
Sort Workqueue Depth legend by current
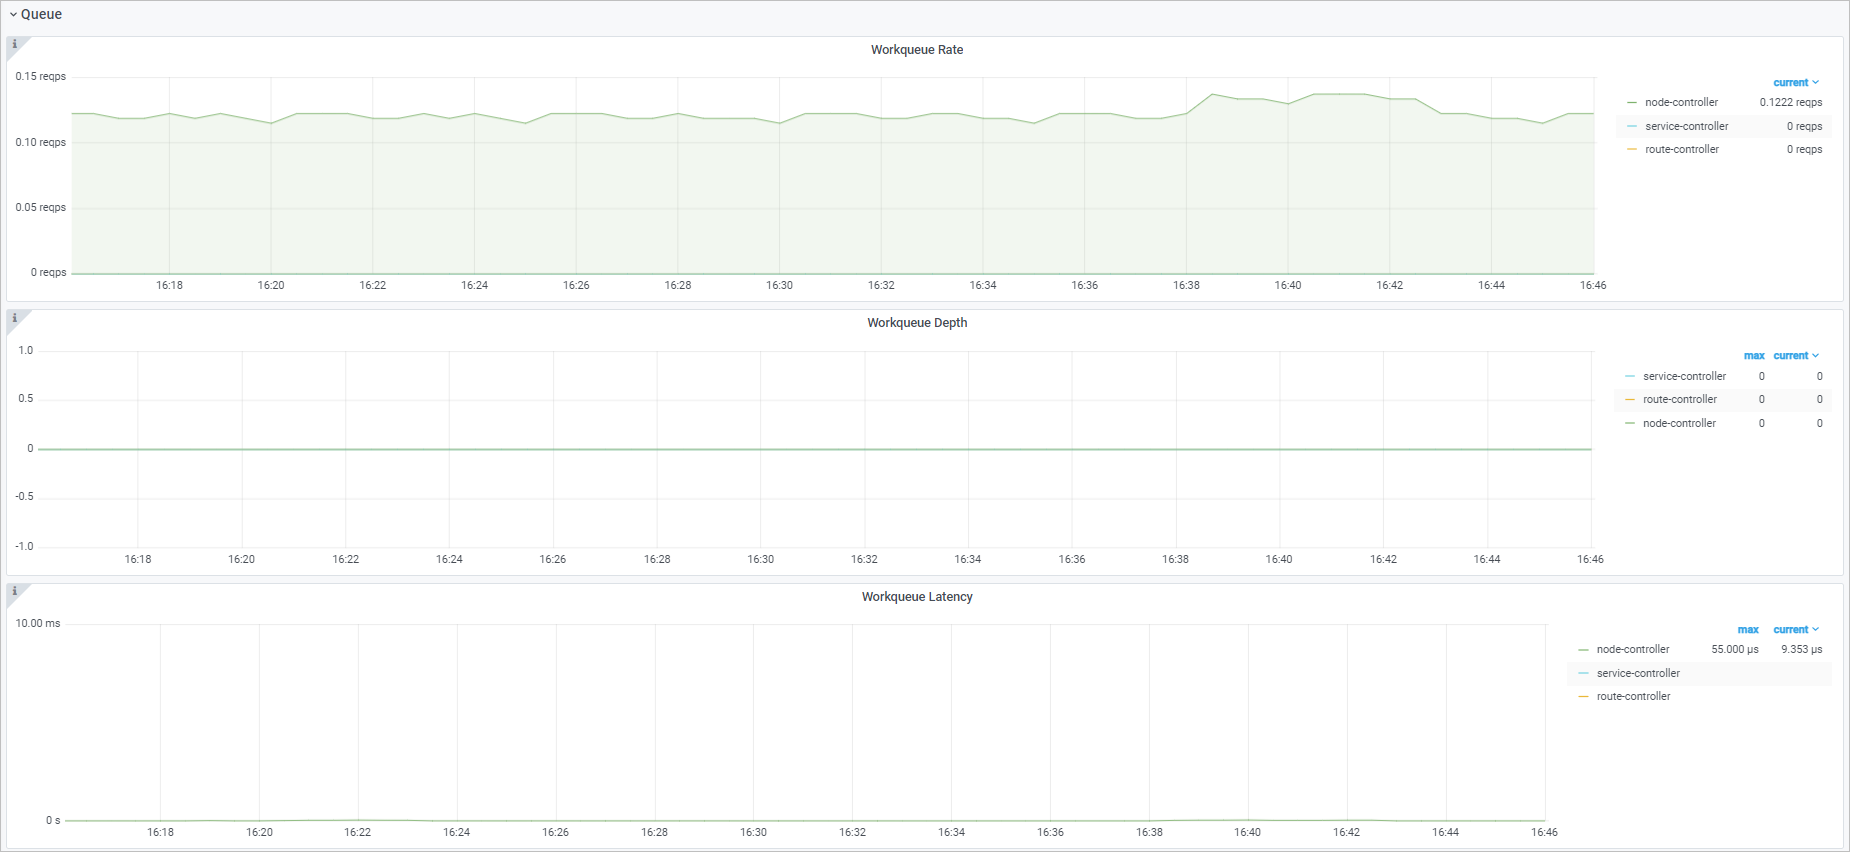pyautogui.click(x=1796, y=356)
